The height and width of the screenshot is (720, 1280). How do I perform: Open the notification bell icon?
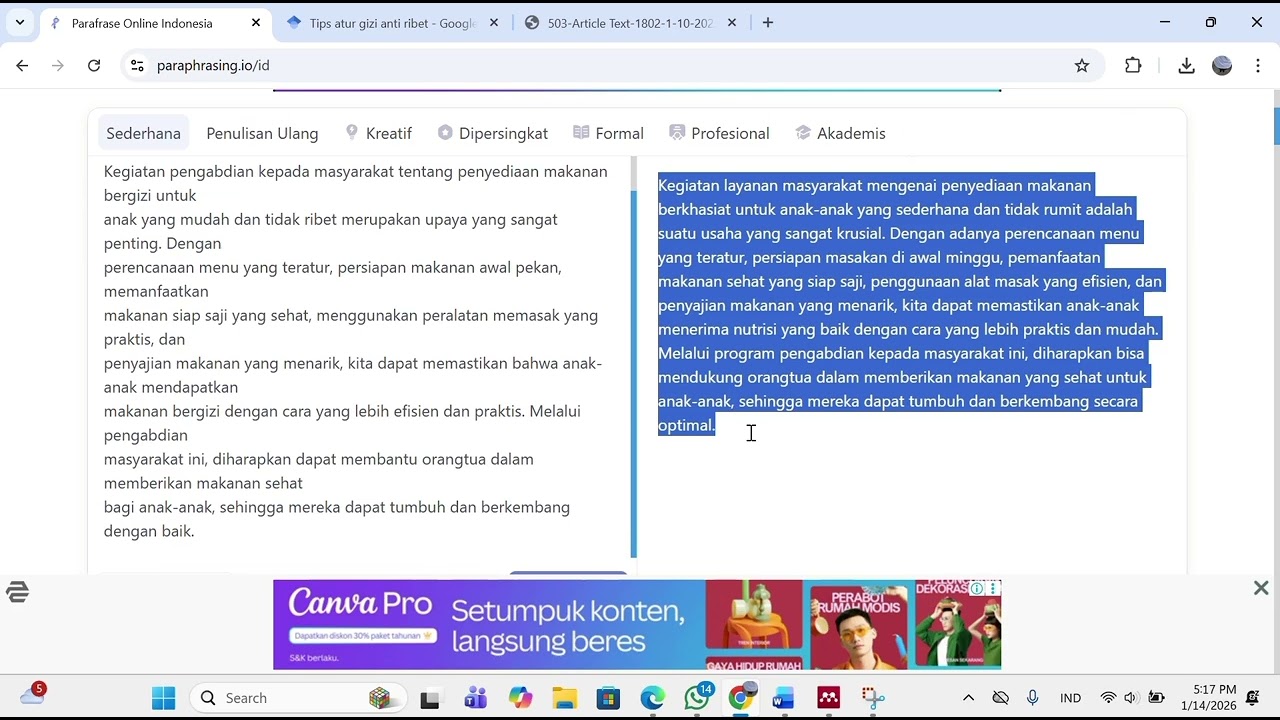[x=1253, y=698]
